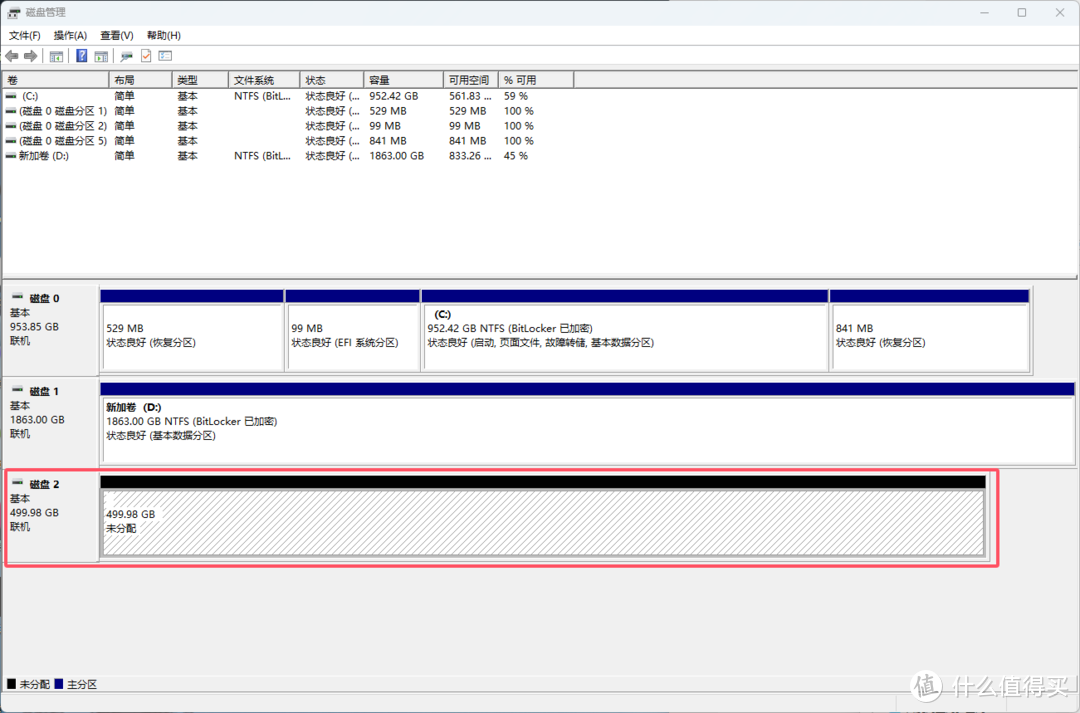
Task: Open the 文件(F) menu
Action: [x=25, y=35]
